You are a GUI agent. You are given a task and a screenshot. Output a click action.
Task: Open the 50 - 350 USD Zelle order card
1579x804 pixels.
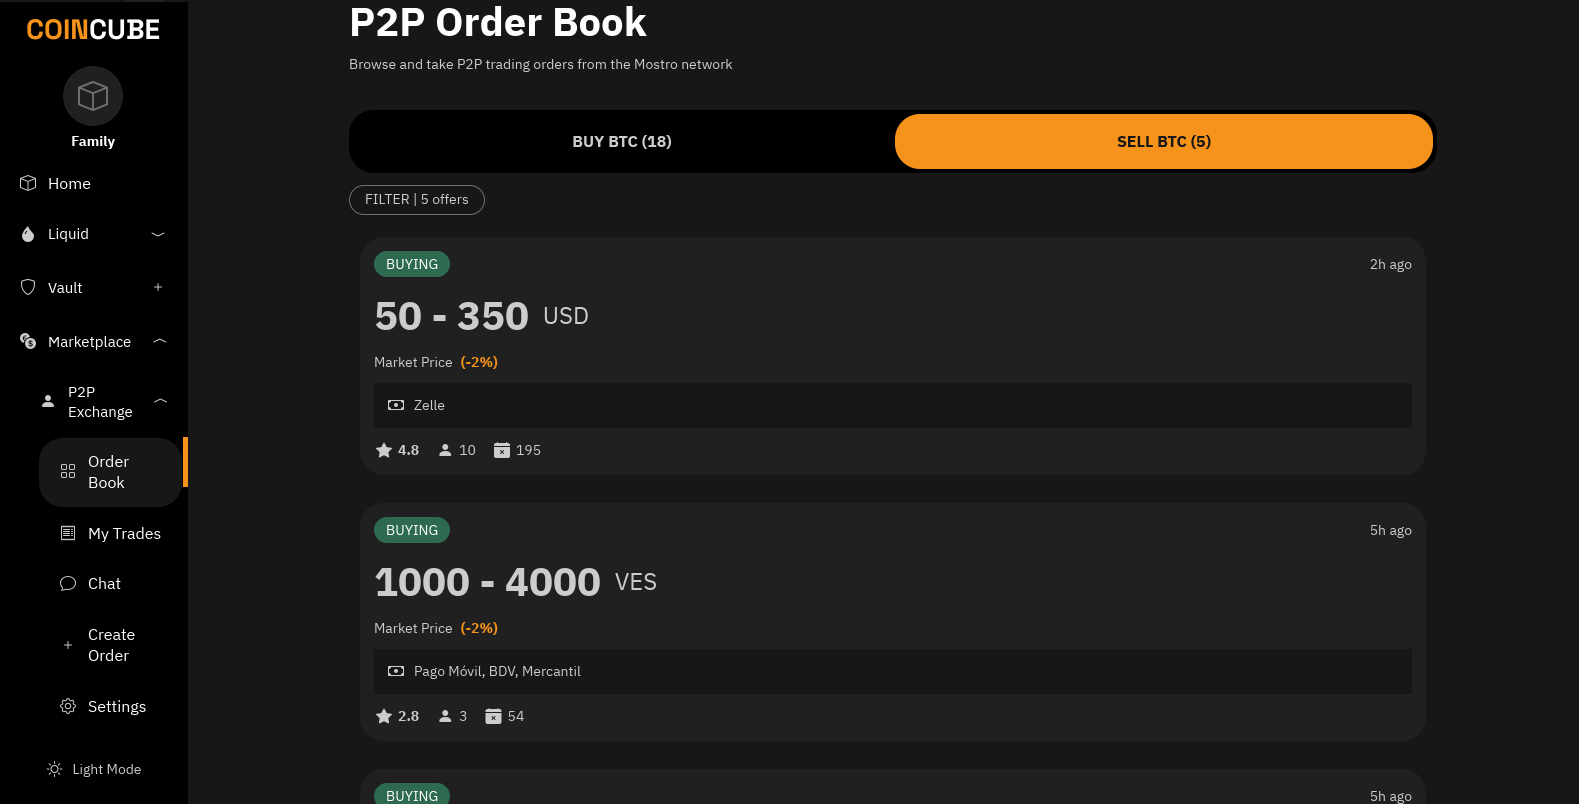click(x=892, y=355)
